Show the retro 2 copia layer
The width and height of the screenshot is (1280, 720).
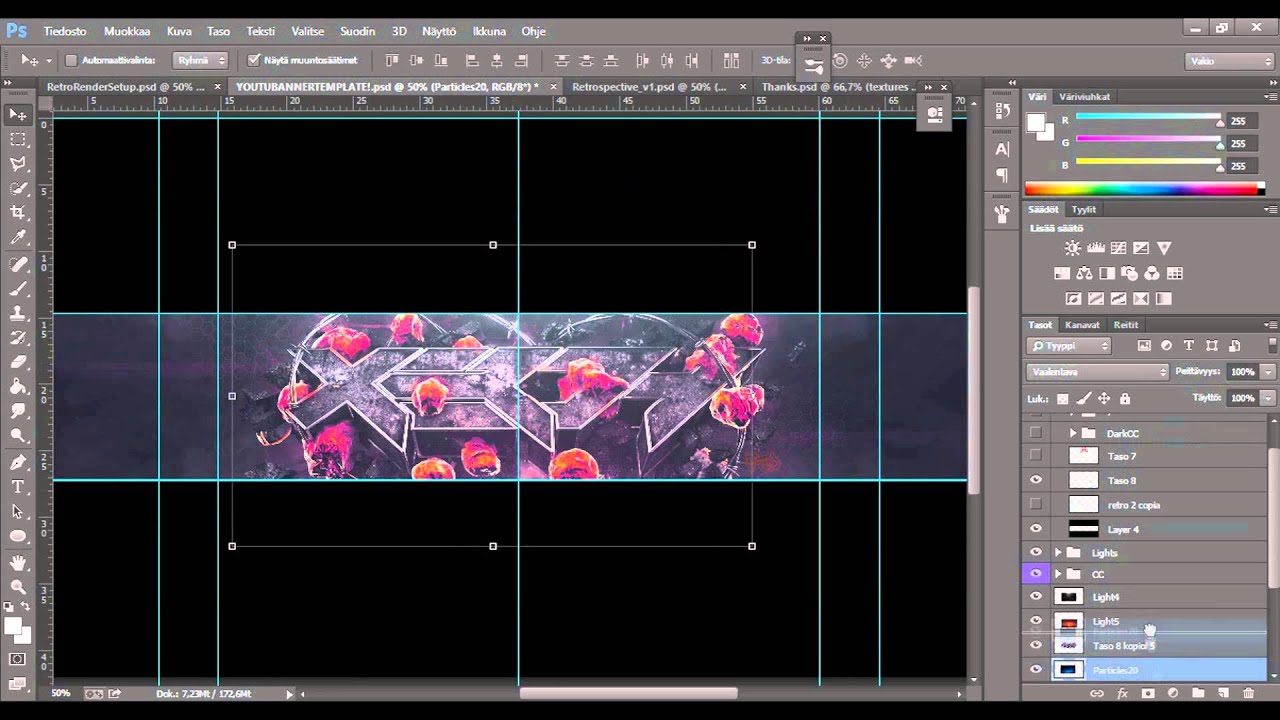tap(1036, 504)
